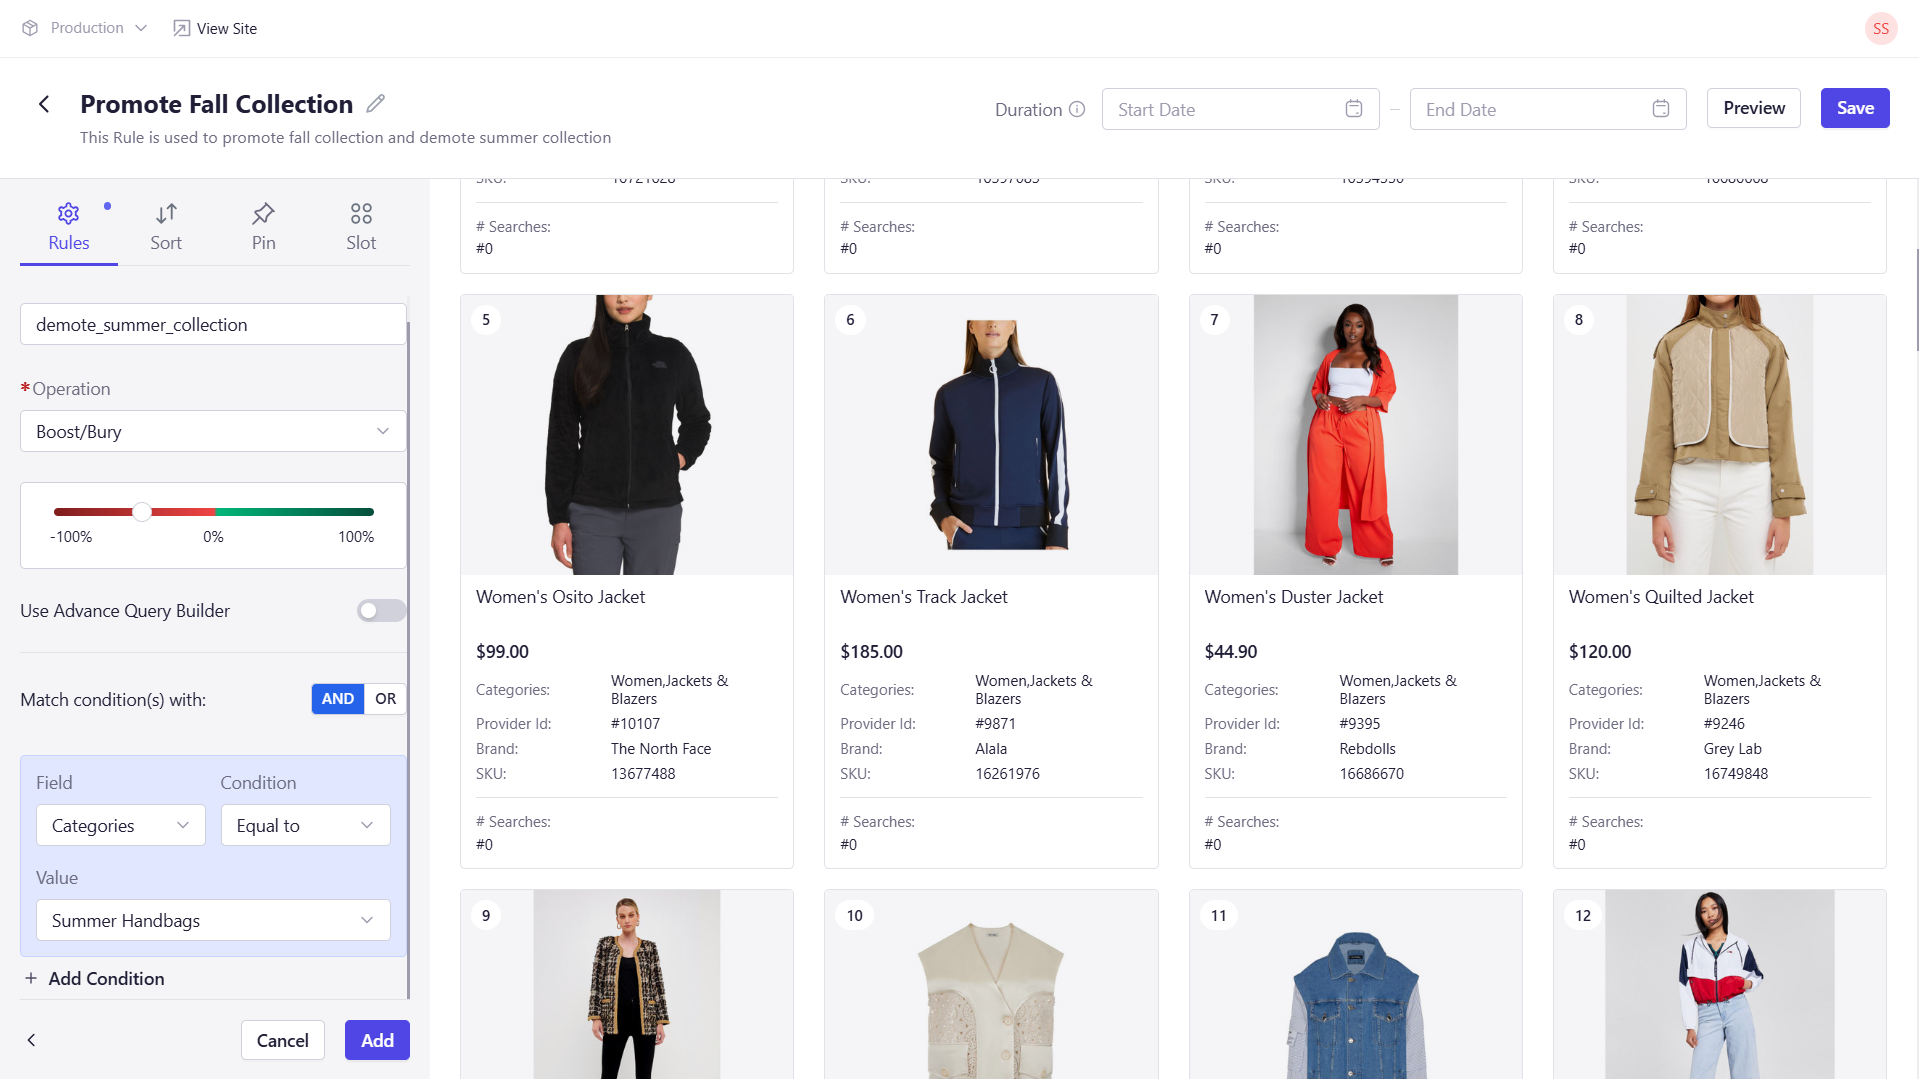Click the Women's Track Jacket title
1919x1079 pixels.
click(x=923, y=597)
